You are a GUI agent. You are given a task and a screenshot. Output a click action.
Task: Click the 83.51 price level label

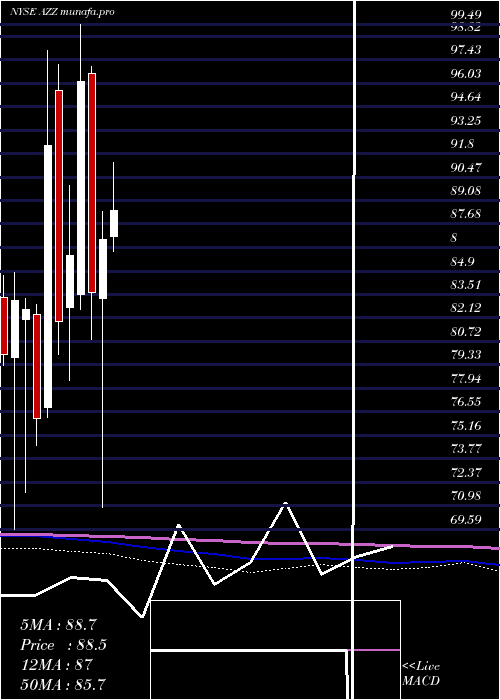pos(466,285)
